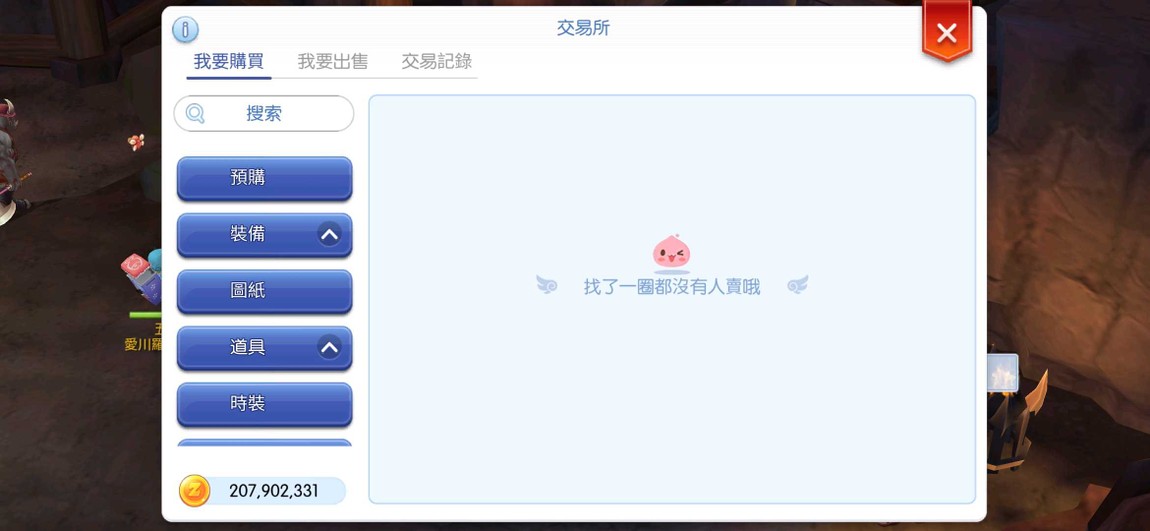This screenshot has height=531, width=1150.
Task: Focus the 搜索 search field
Action: tap(264, 114)
